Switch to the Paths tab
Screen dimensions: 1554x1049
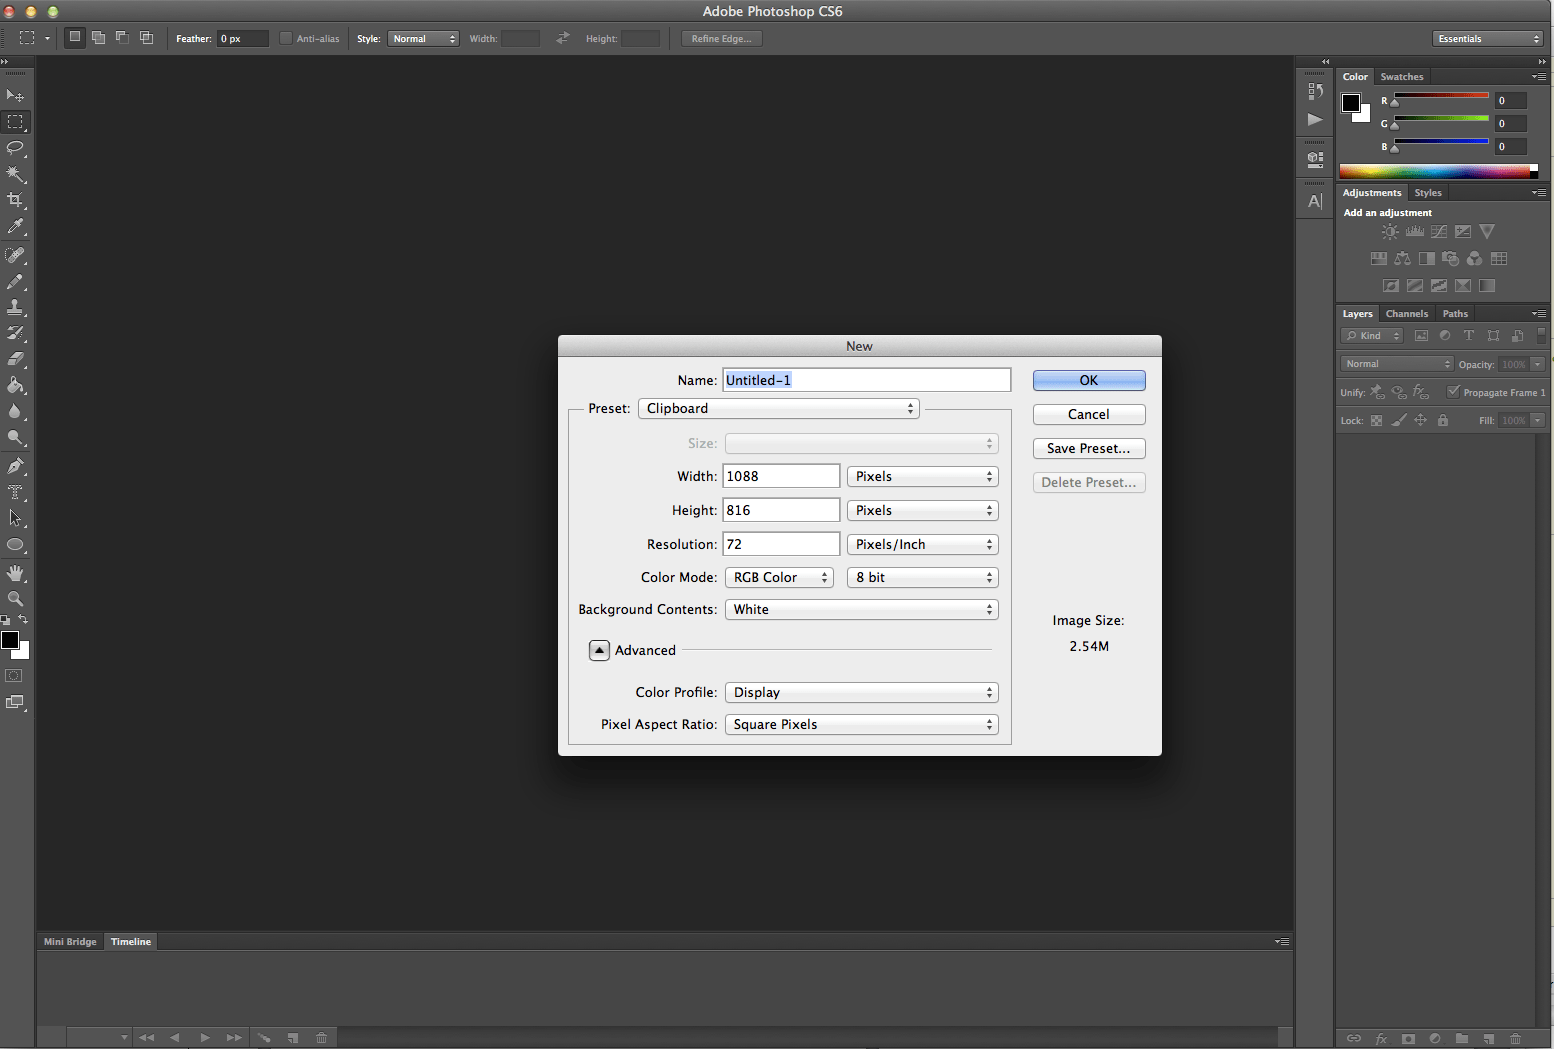(x=1455, y=314)
